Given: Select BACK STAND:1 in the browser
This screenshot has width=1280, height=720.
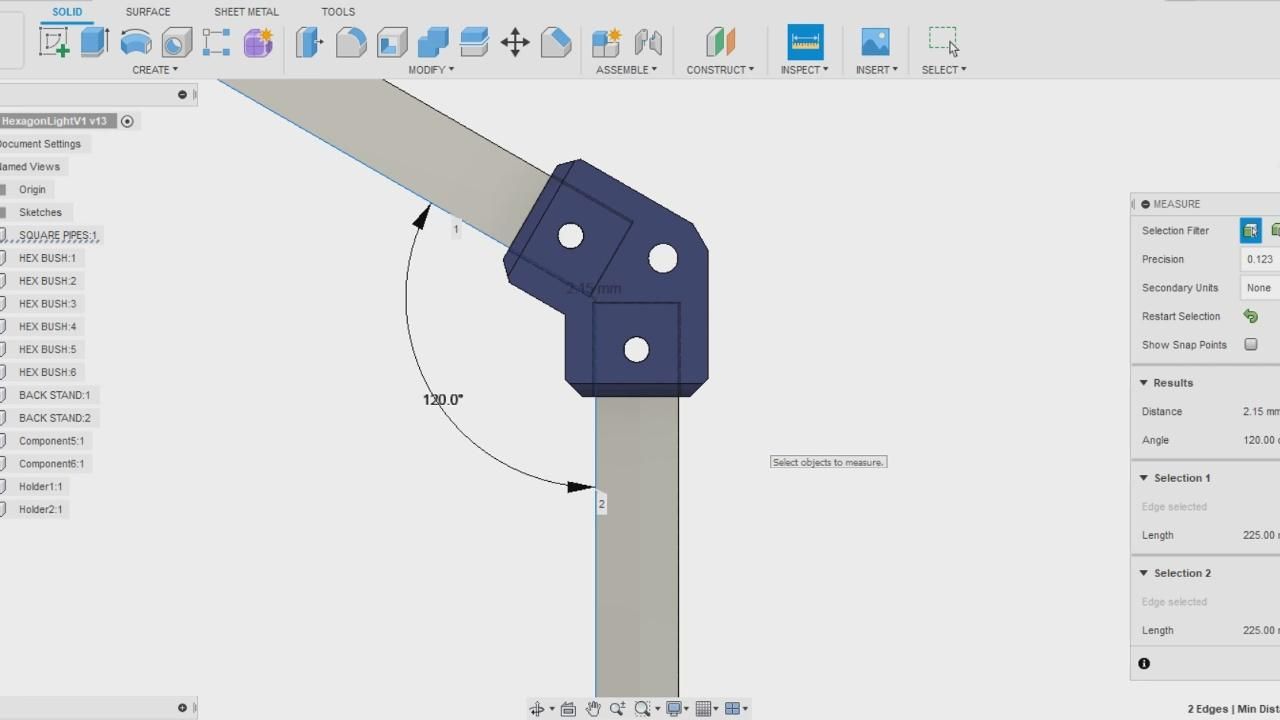Looking at the screenshot, I should 54,395.
